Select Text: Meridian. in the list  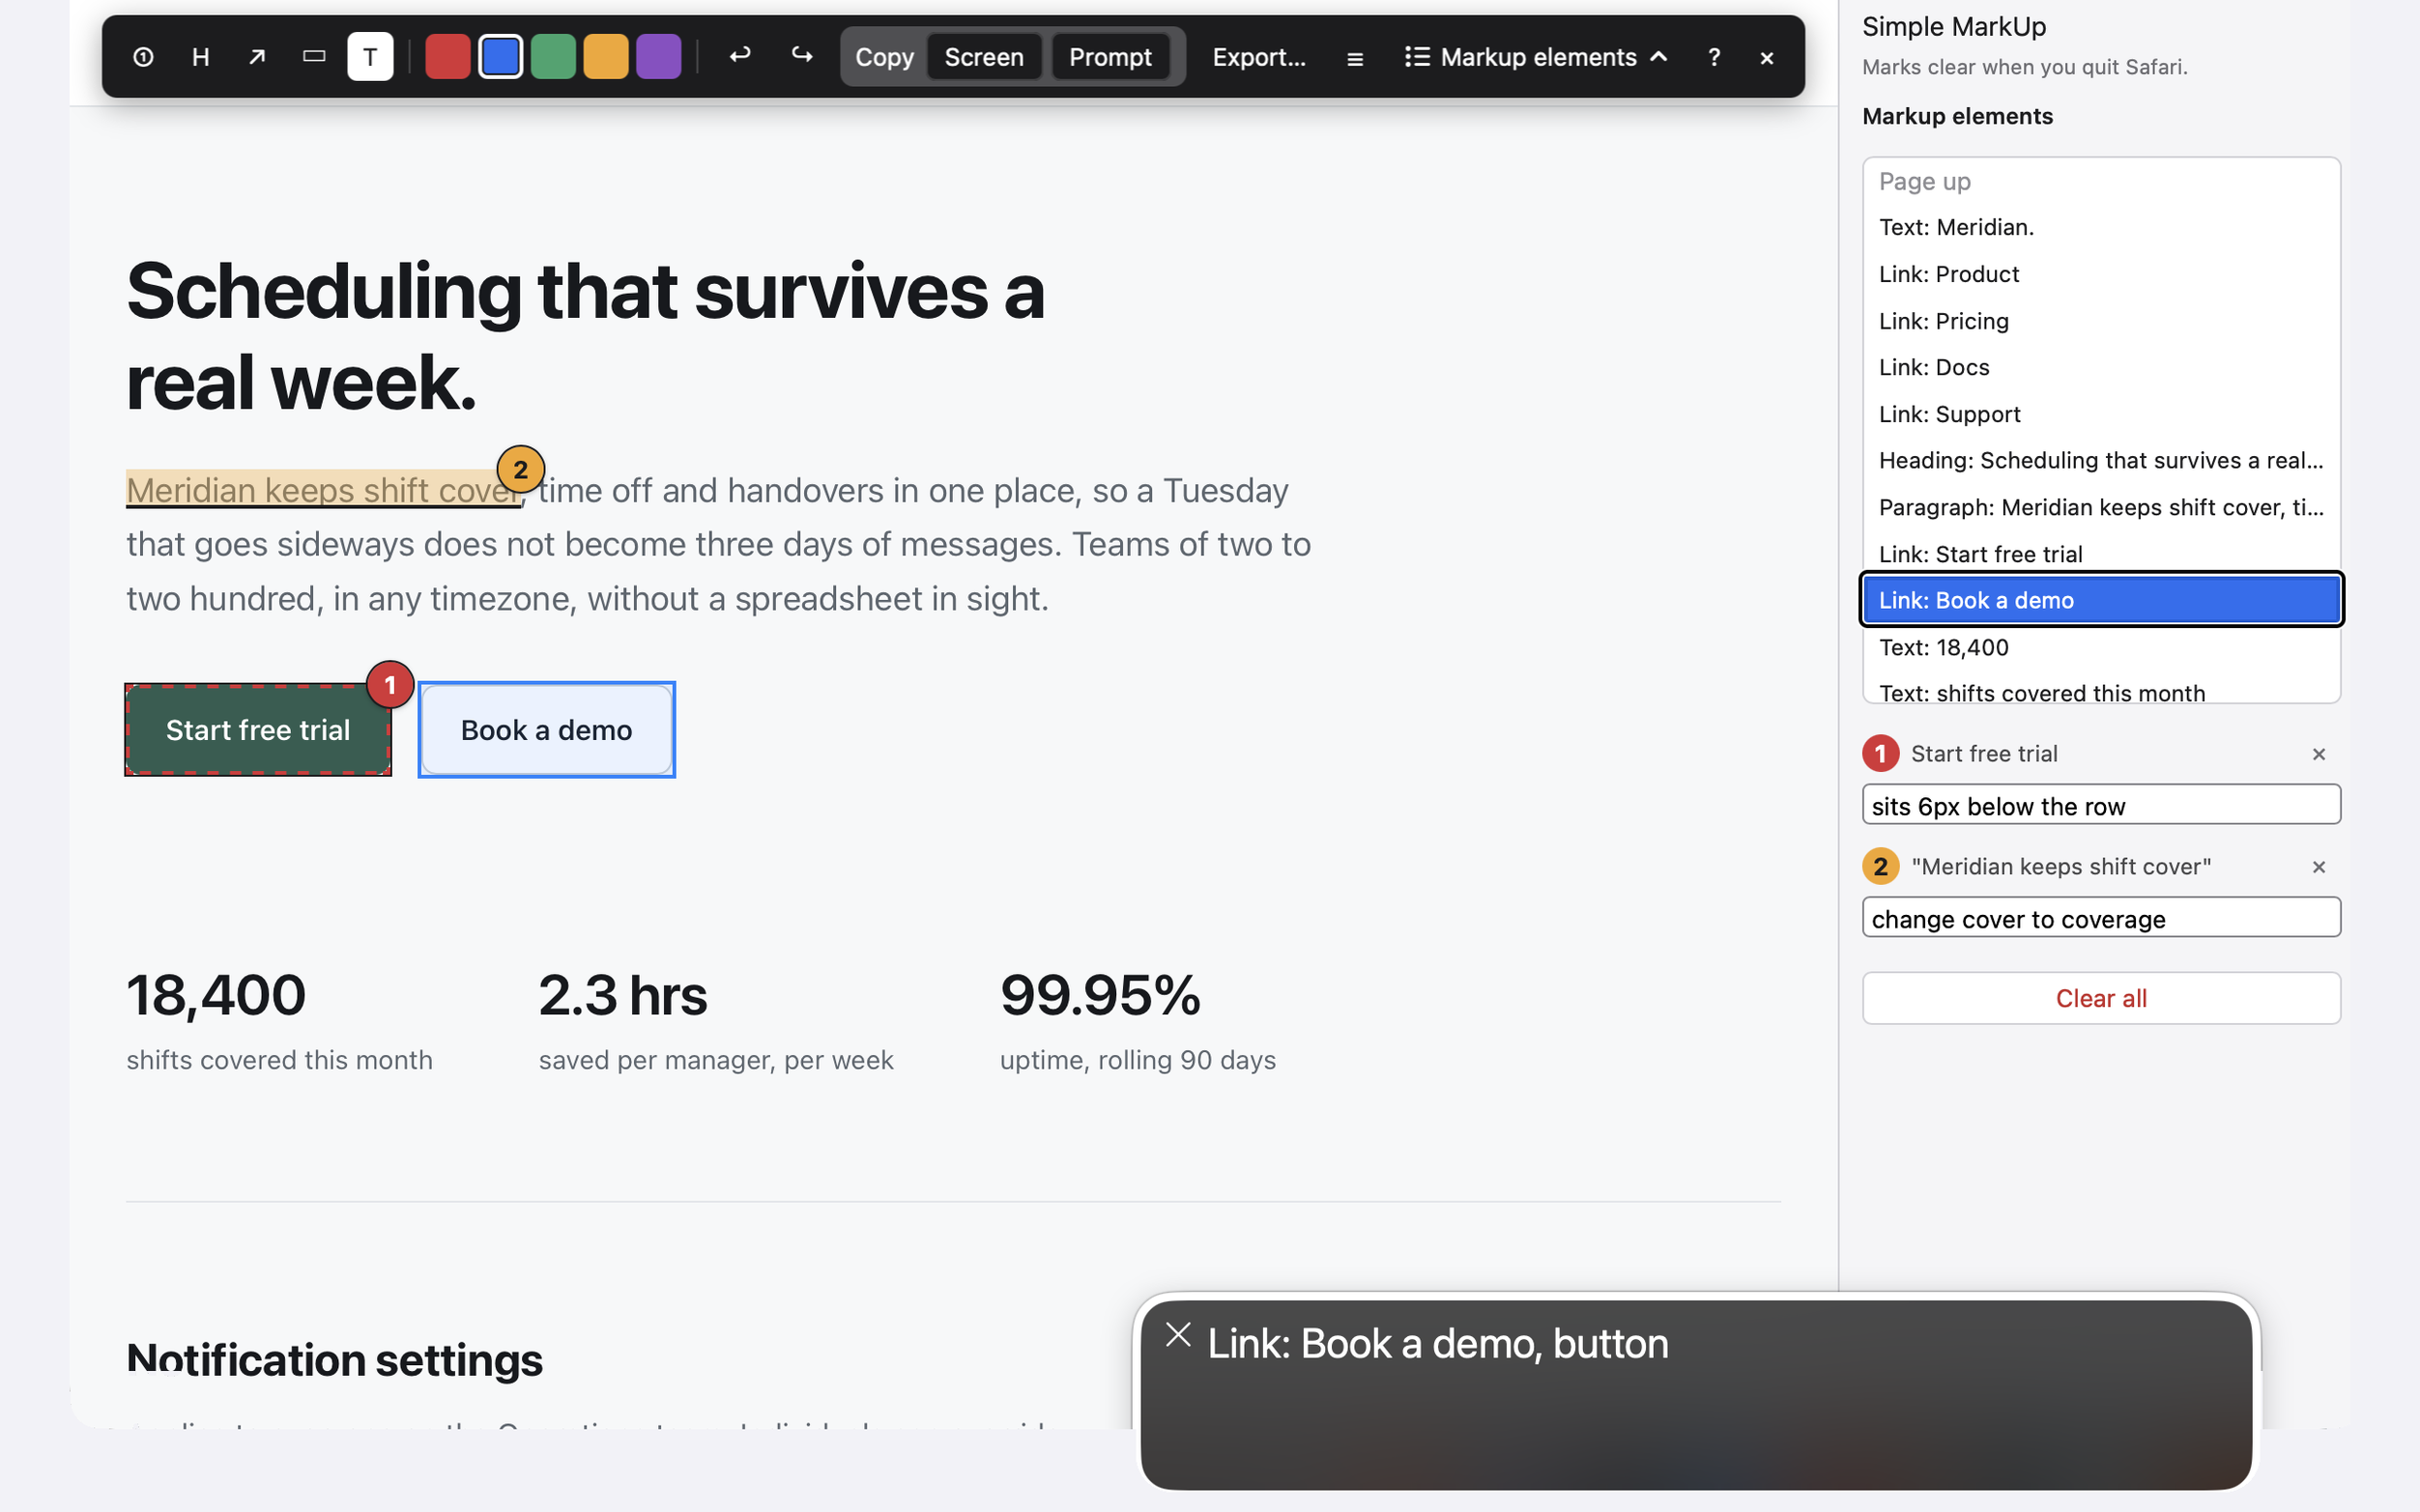(x=2101, y=227)
